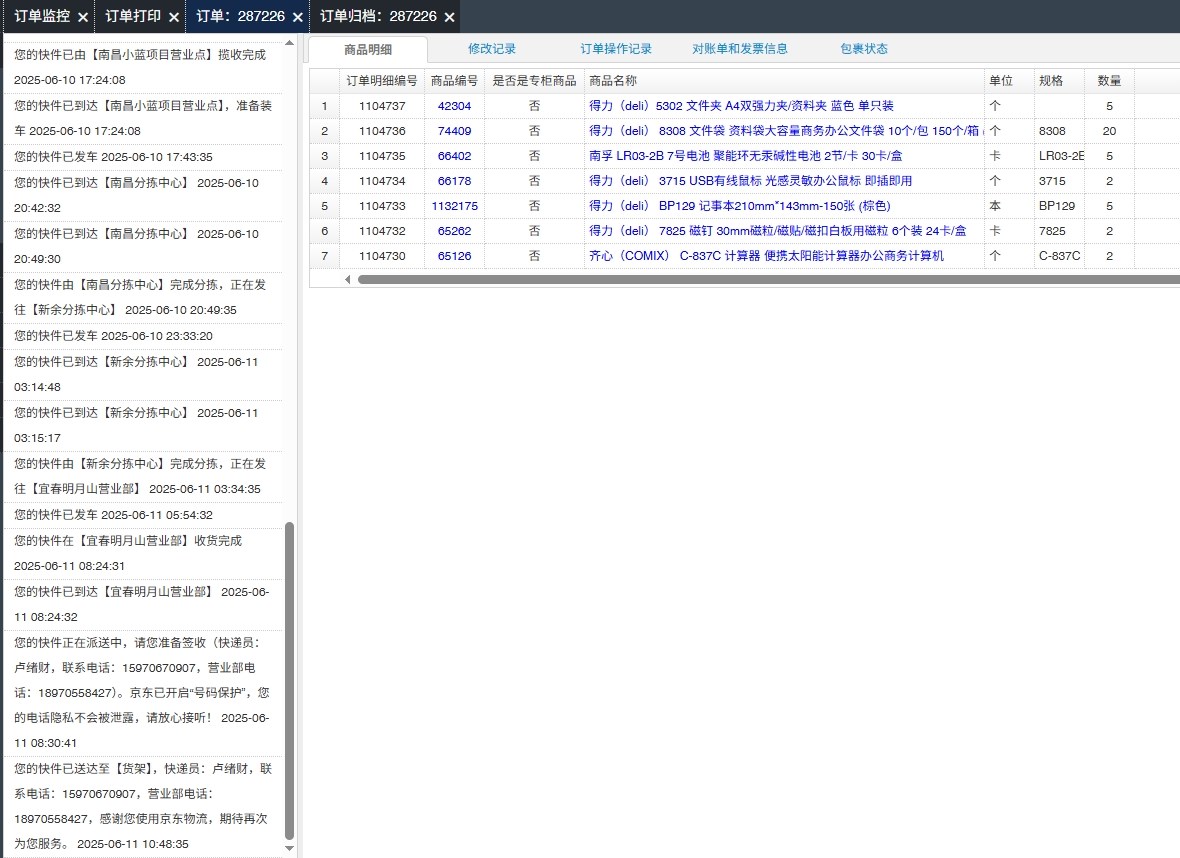Open product number 74409 link
Image resolution: width=1180 pixels, height=858 pixels.
[455, 131]
